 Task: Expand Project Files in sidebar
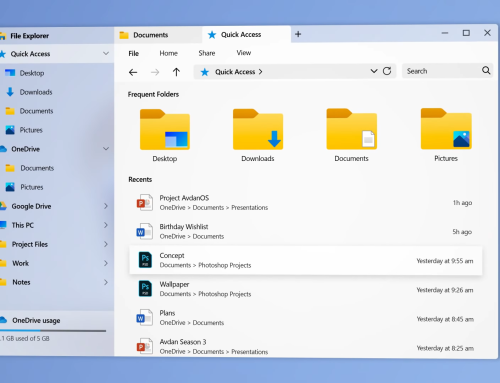[106, 244]
